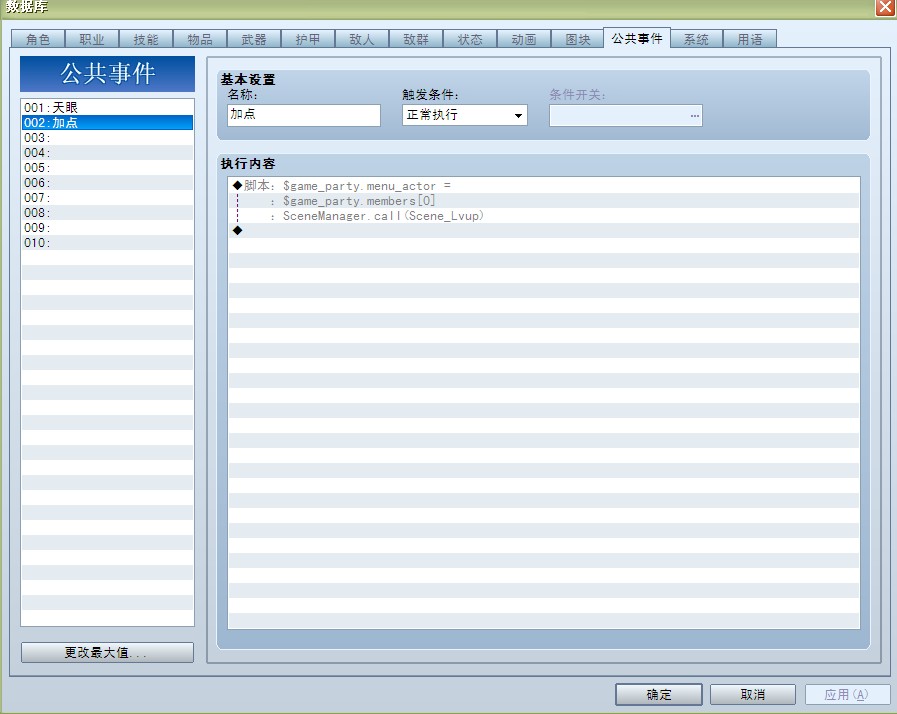Select list row 004:
Viewport: 897px width, 714px height.
(x=107, y=152)
